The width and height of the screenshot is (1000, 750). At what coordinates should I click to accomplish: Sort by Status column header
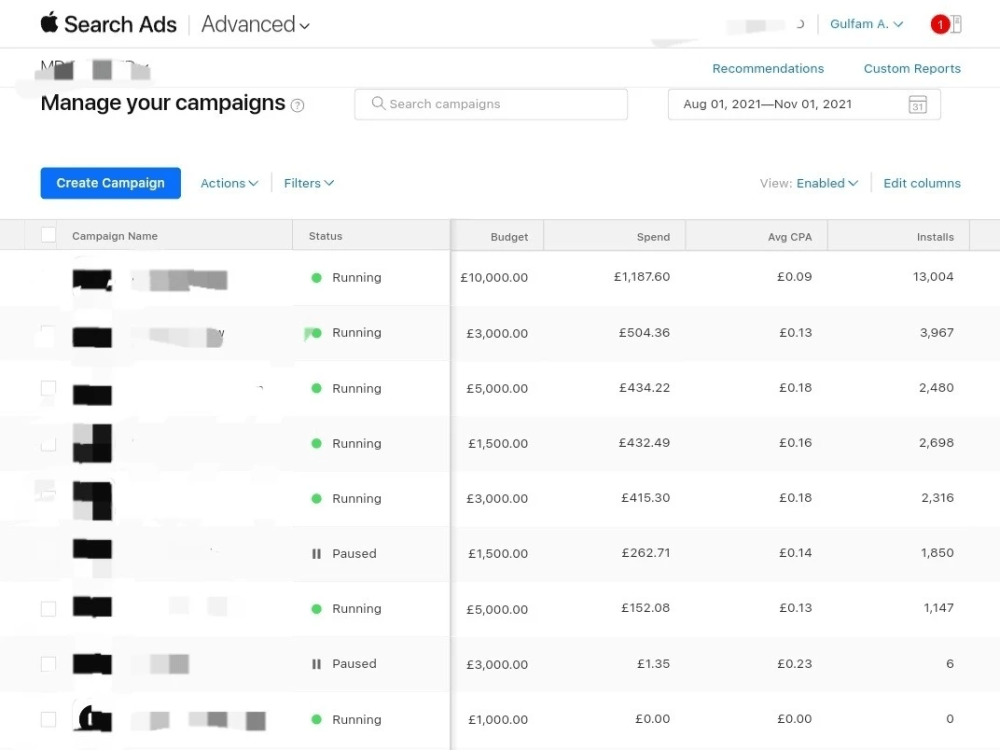325,236
